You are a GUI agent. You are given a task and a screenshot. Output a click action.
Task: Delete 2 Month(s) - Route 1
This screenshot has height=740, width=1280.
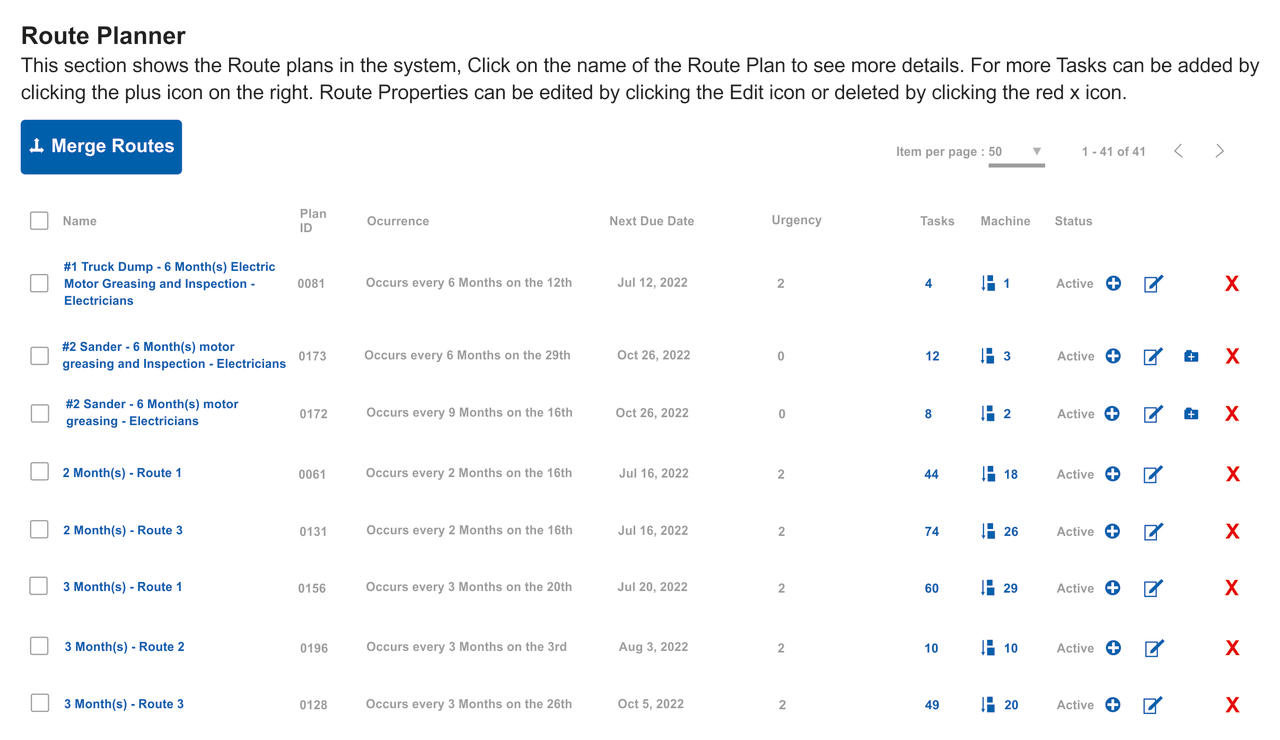click(x=1232, y=474)
